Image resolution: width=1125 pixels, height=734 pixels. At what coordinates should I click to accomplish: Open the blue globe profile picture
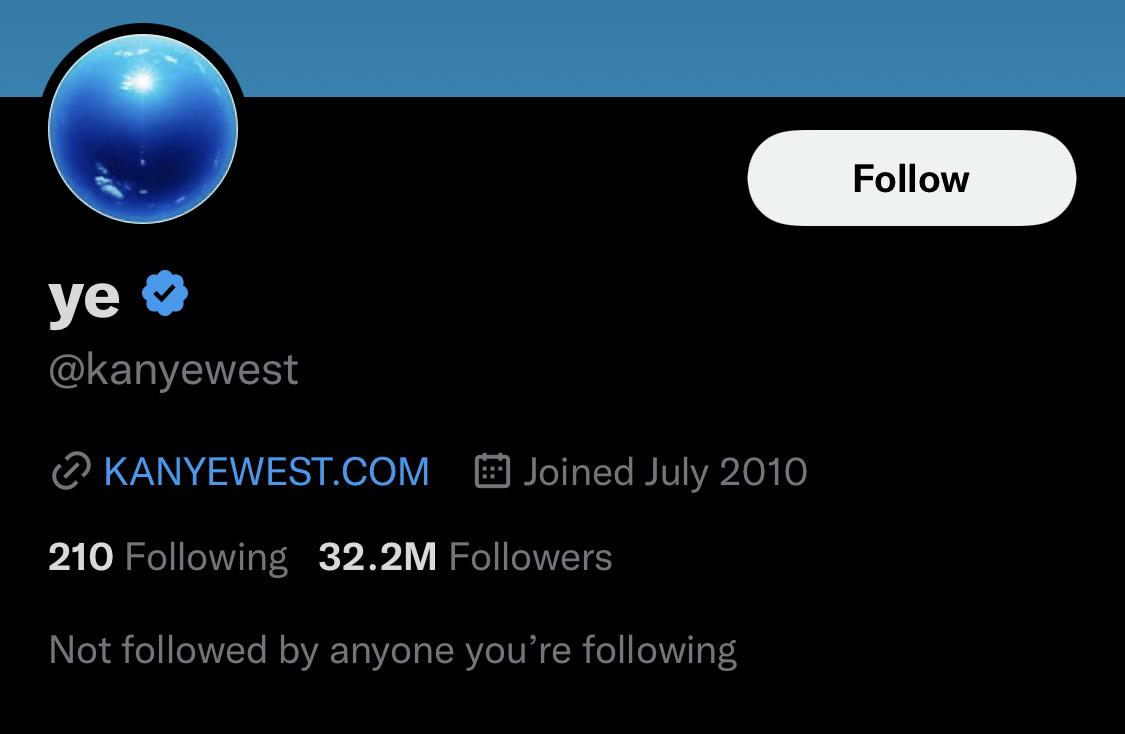[143, 128]
